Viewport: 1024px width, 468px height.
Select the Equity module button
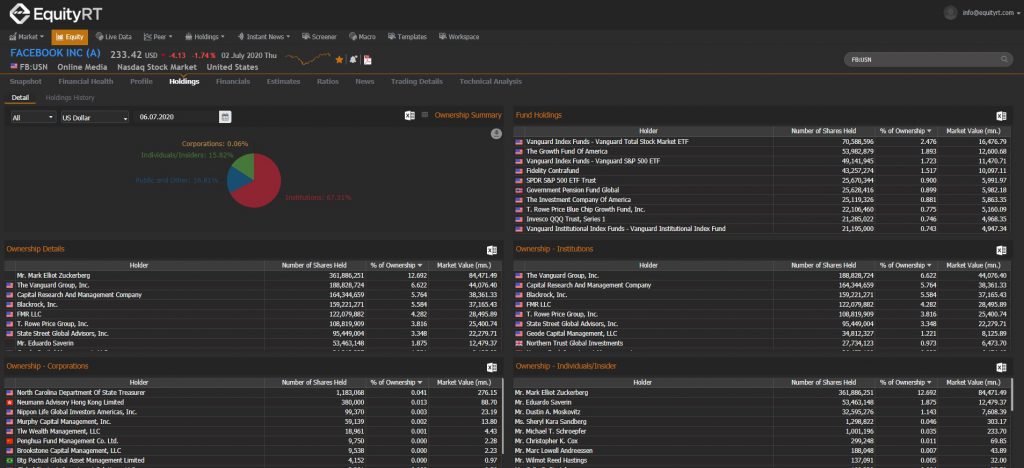point(69,37)
